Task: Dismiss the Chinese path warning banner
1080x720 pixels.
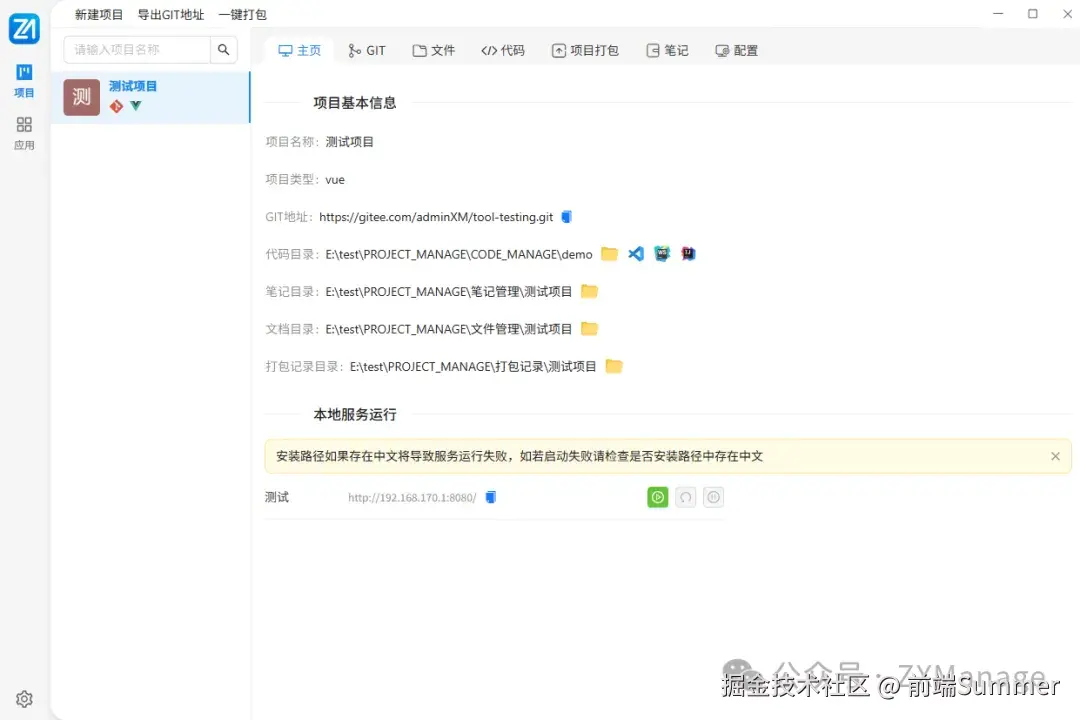Action: pos(1055,455)
